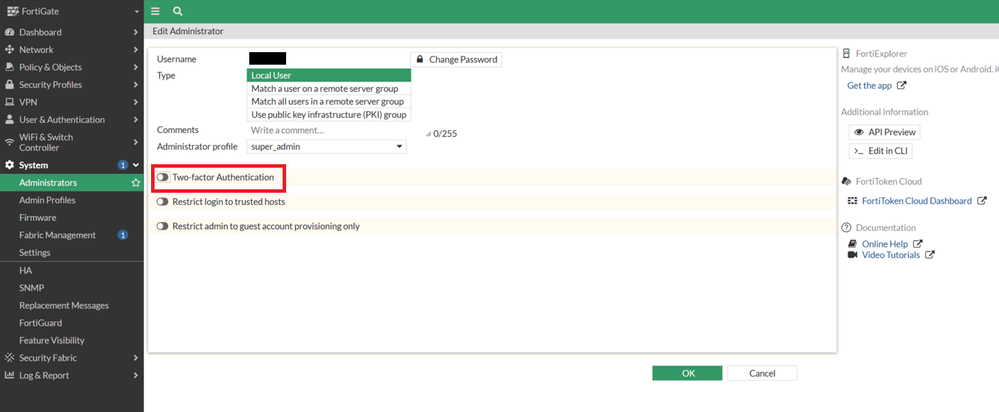
Task: Select Match all users in a remote server group
Action: [x=329, y=102]
